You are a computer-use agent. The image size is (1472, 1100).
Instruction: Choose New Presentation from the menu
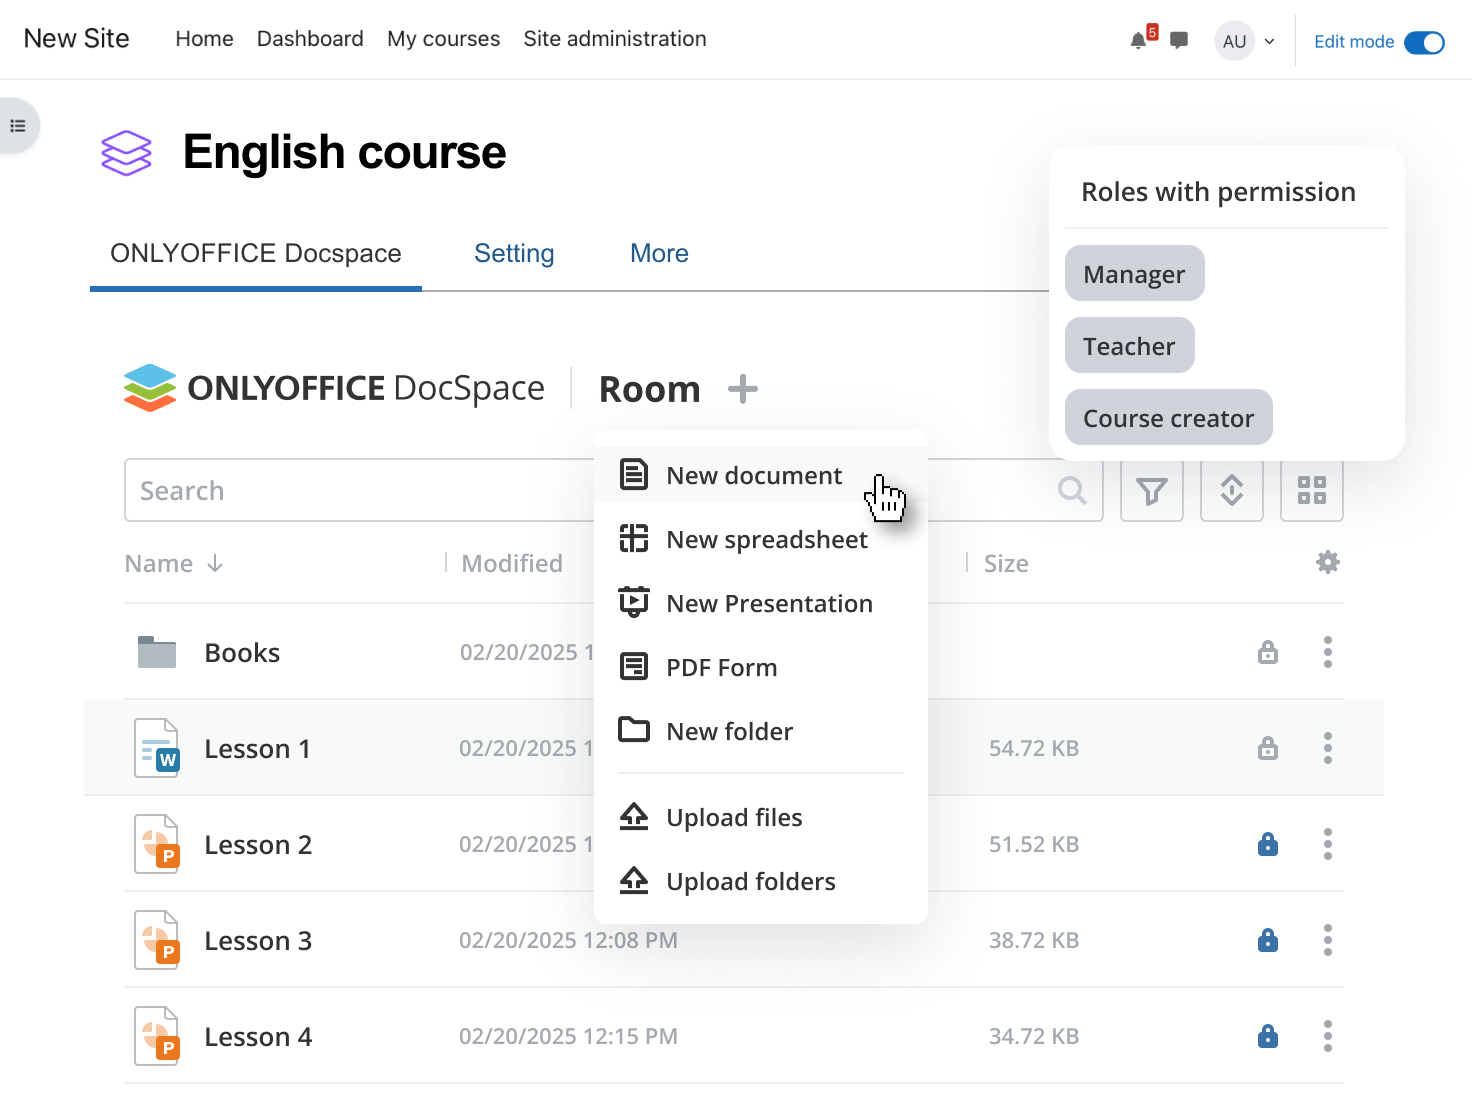pos(761,603)
